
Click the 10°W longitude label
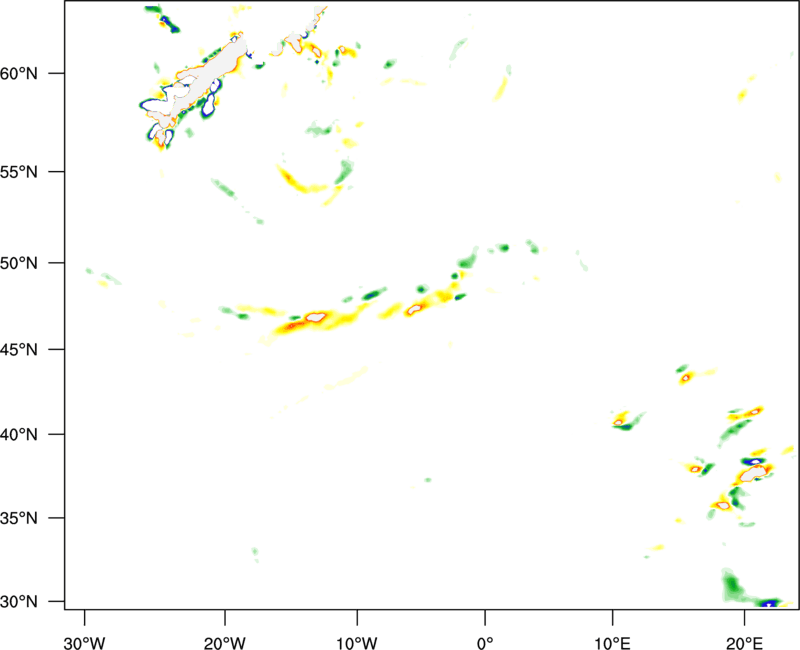356,644
